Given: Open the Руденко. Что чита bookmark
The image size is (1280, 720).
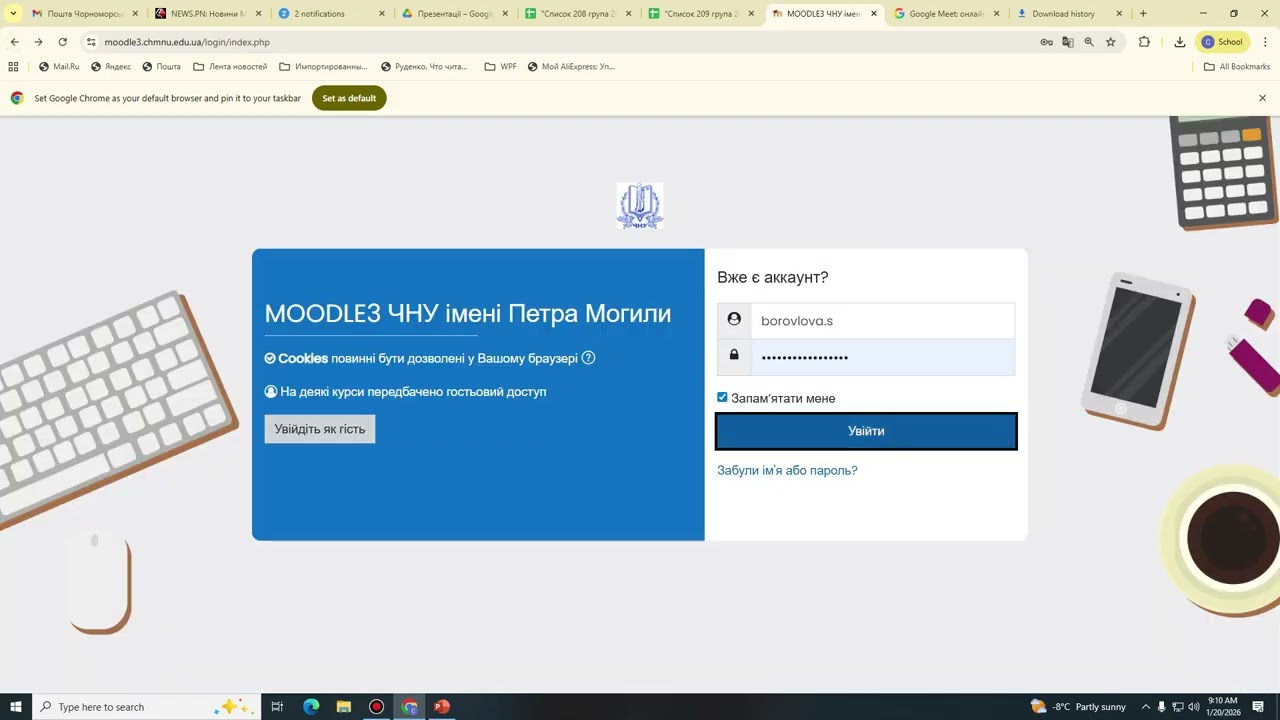Looking at the screenshot, I should click(x=424, y=67).
